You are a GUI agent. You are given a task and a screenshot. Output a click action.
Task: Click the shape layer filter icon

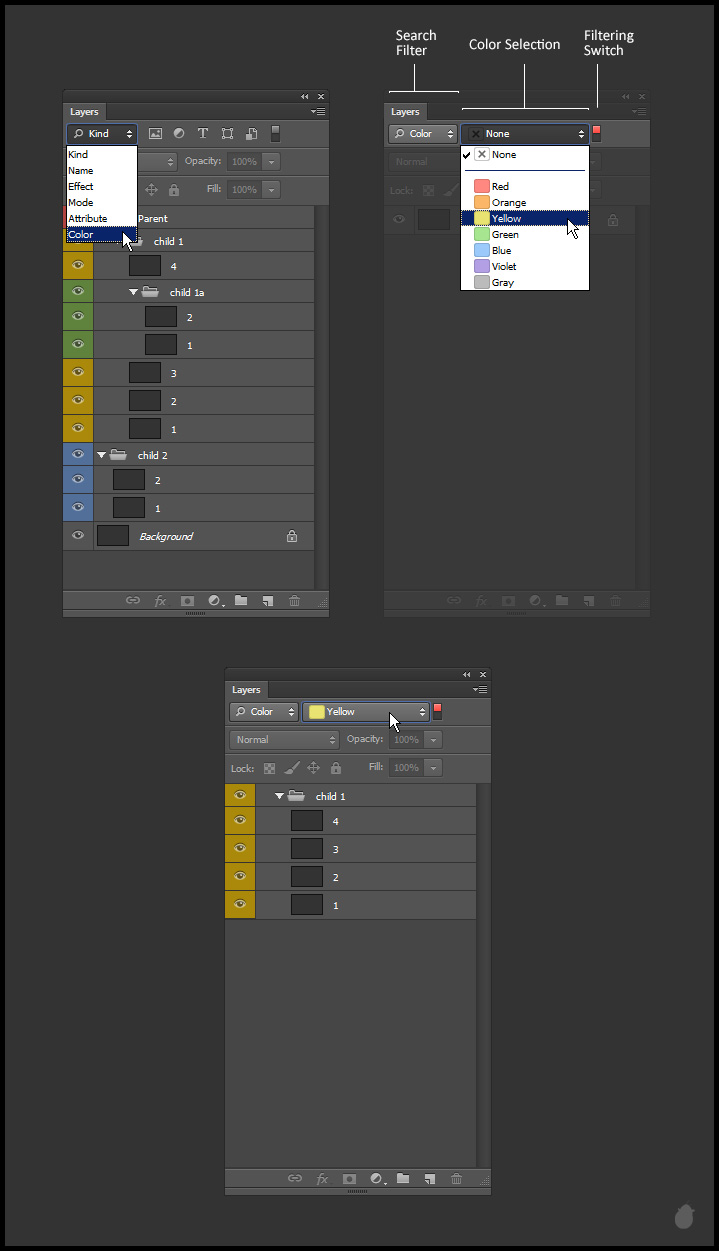pos(227,134)
